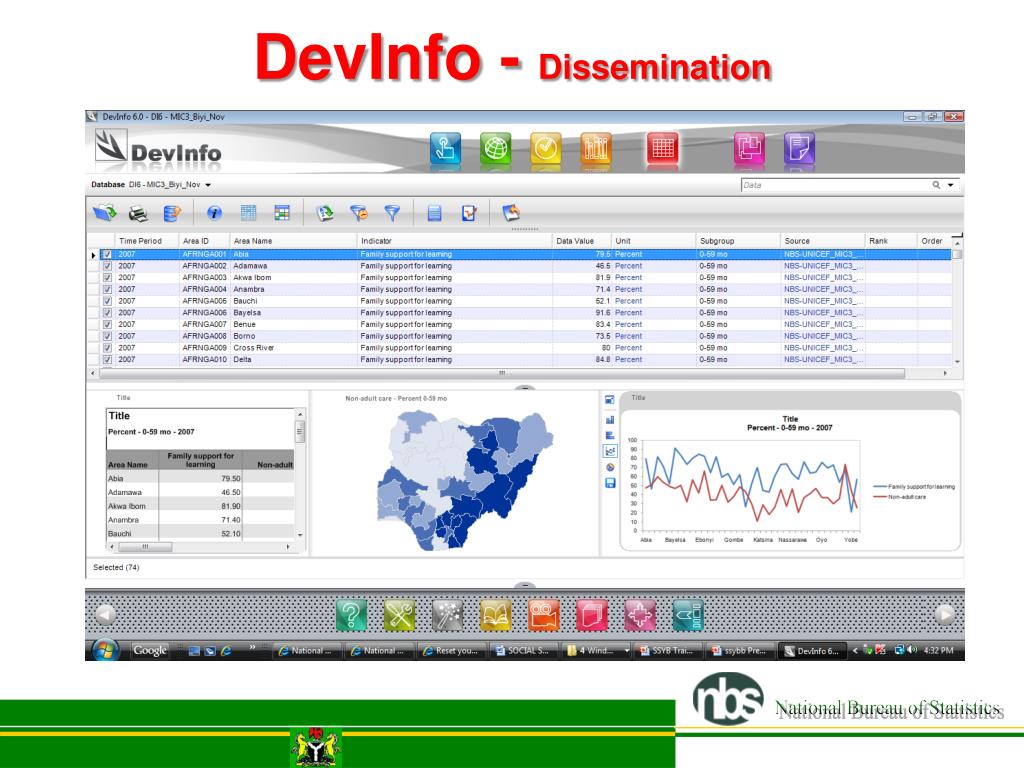This screenshot has width=1024, height=768.
Task: Click the database export toolbar icon
Action: point(172,214)
